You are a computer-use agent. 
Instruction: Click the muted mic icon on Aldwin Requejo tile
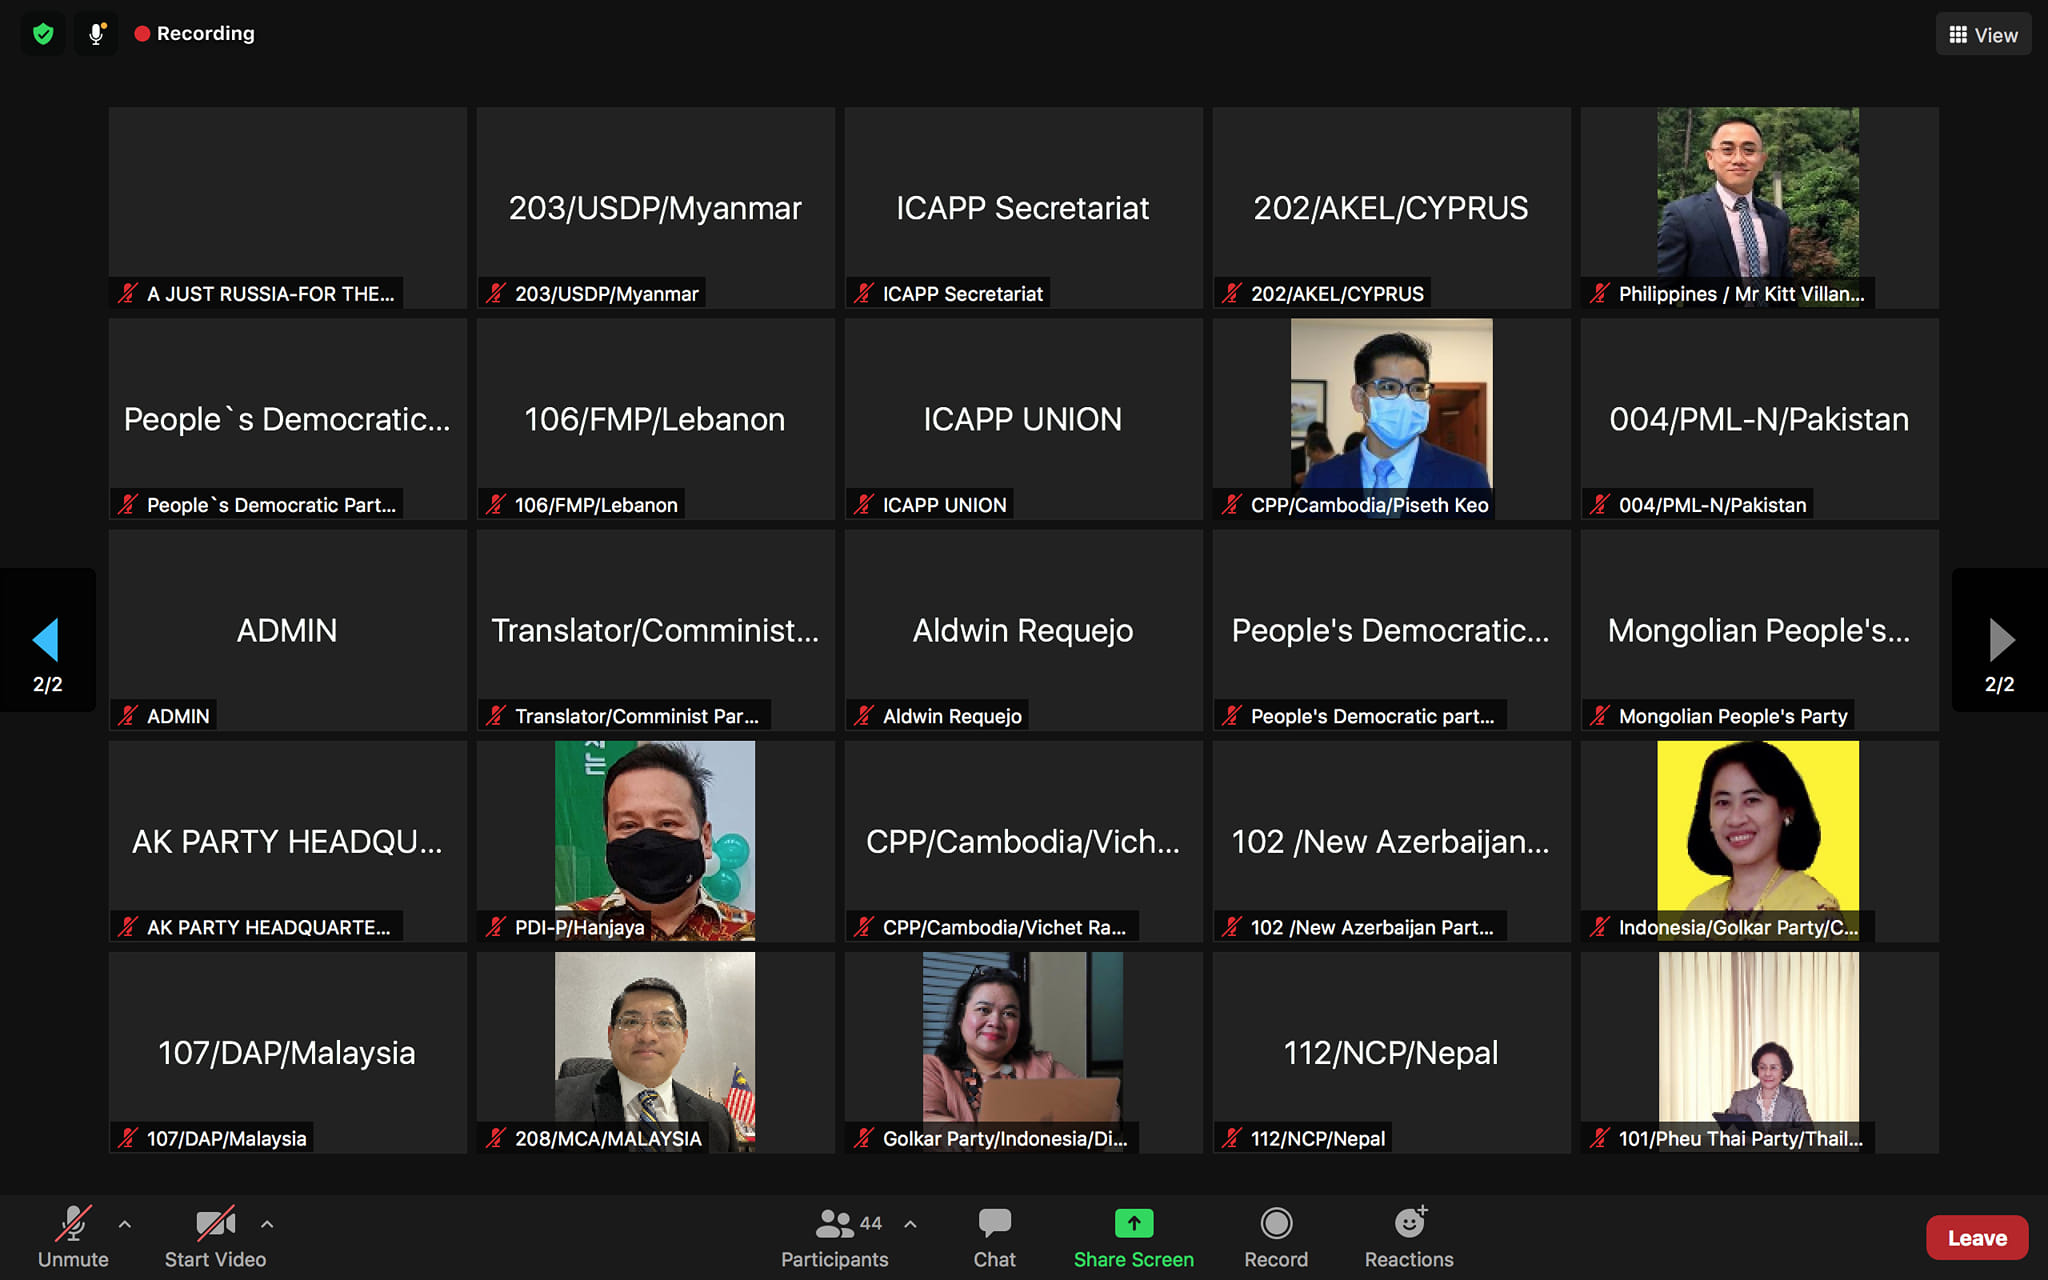point(864,715)
